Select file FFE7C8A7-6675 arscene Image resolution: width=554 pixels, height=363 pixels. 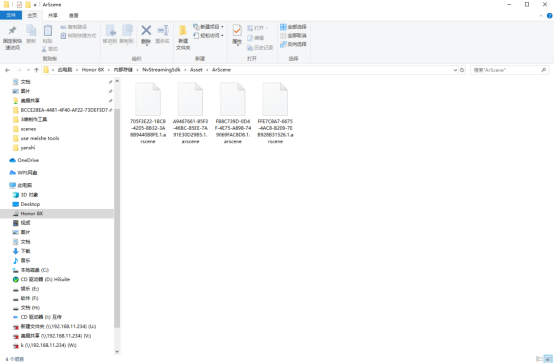[275, 113]
